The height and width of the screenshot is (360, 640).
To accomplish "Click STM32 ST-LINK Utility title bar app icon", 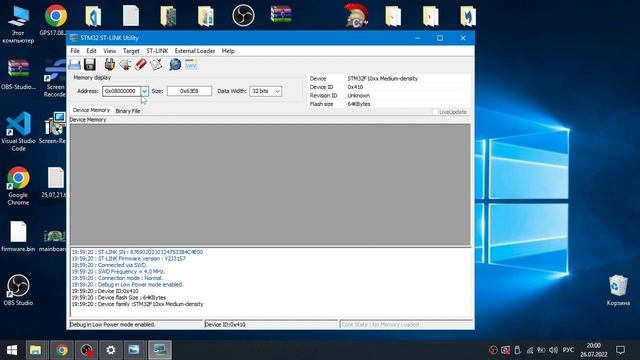I will click(74, 38).
